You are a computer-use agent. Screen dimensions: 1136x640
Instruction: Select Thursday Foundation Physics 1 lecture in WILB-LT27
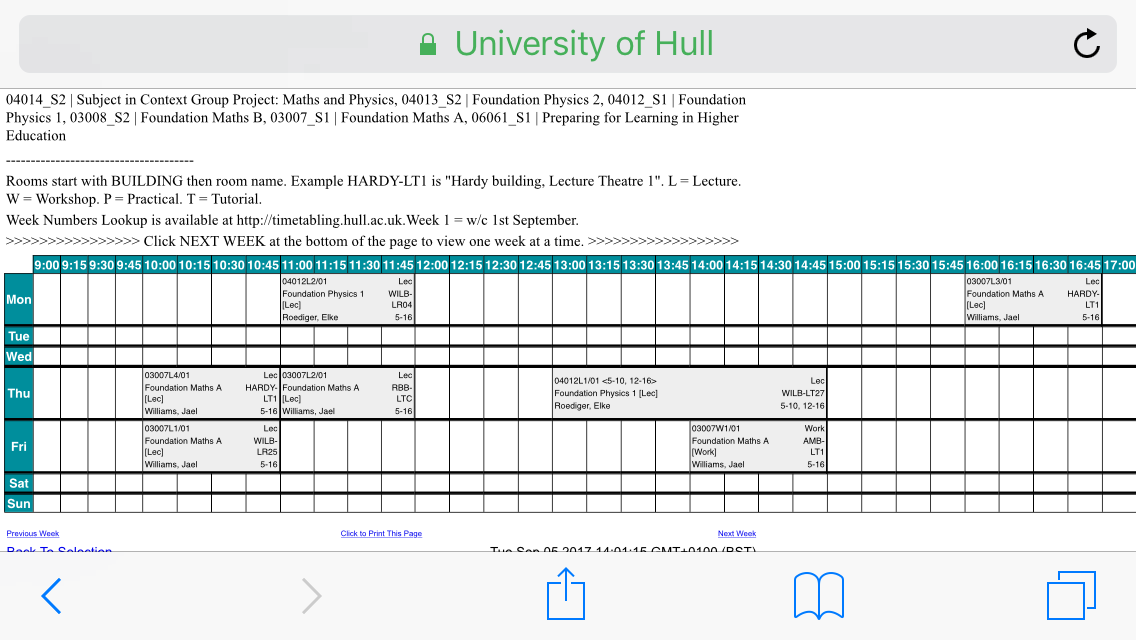[690, 393]
